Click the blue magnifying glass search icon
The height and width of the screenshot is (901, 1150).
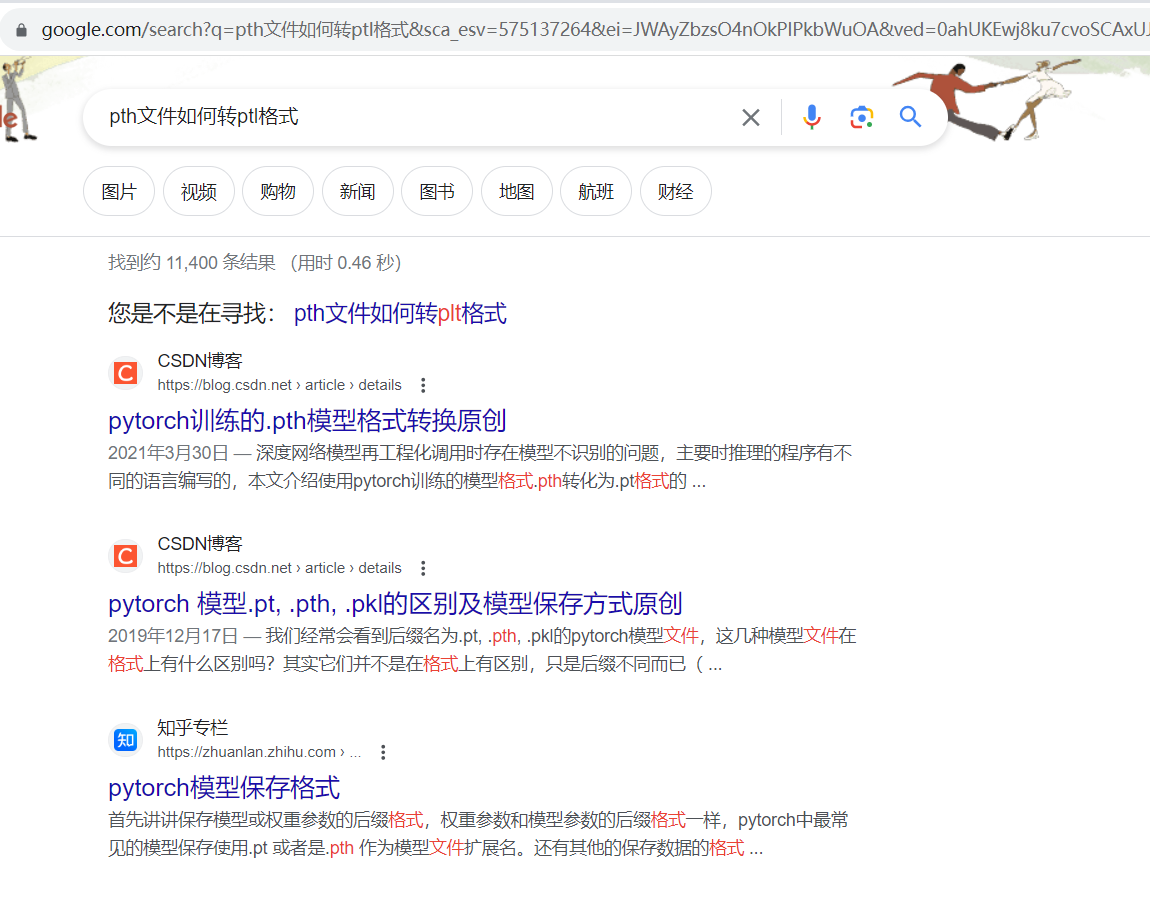tap(909, 117)
